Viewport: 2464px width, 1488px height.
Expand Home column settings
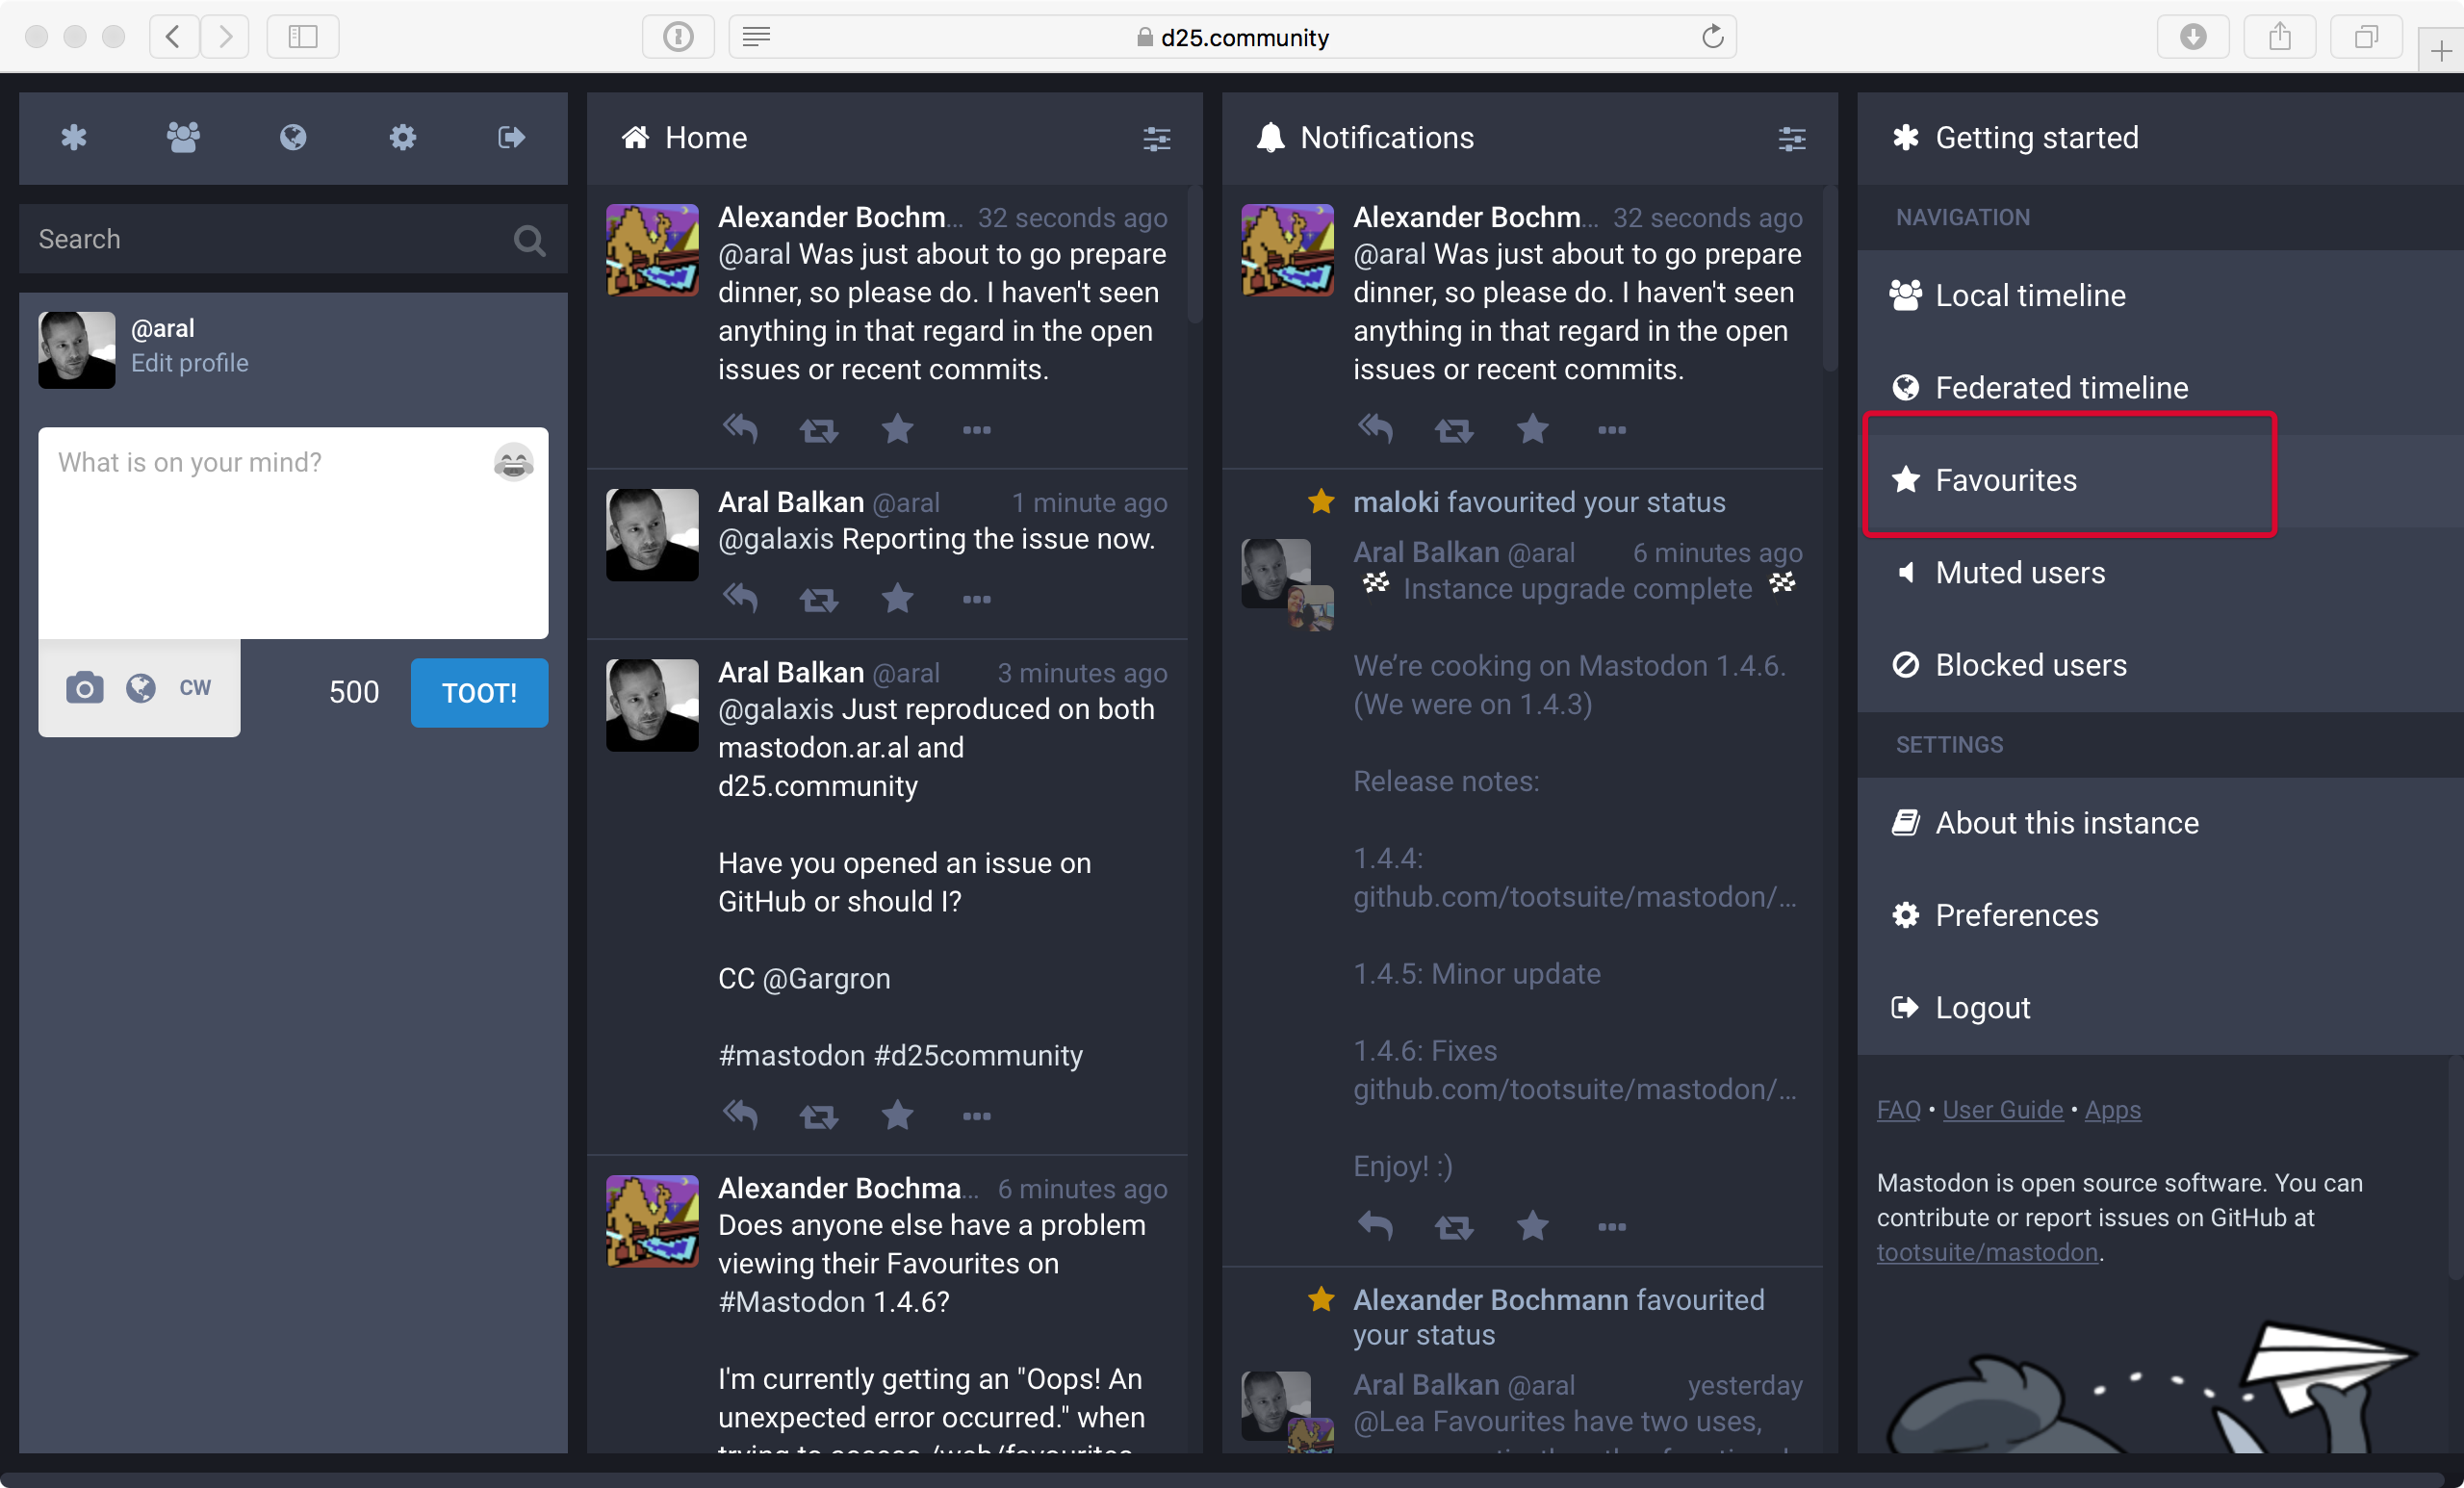coord(1156,138)
